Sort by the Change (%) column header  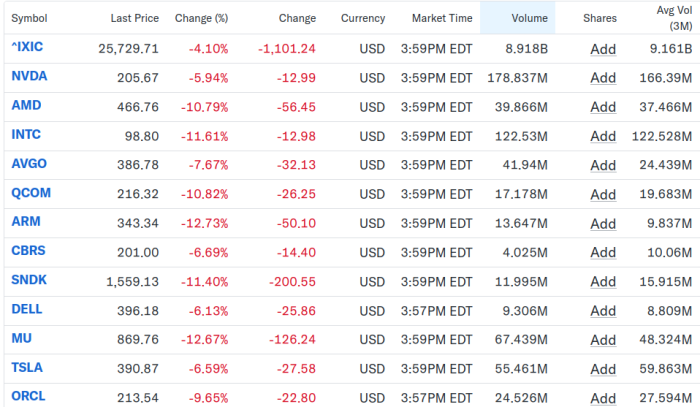201,18
